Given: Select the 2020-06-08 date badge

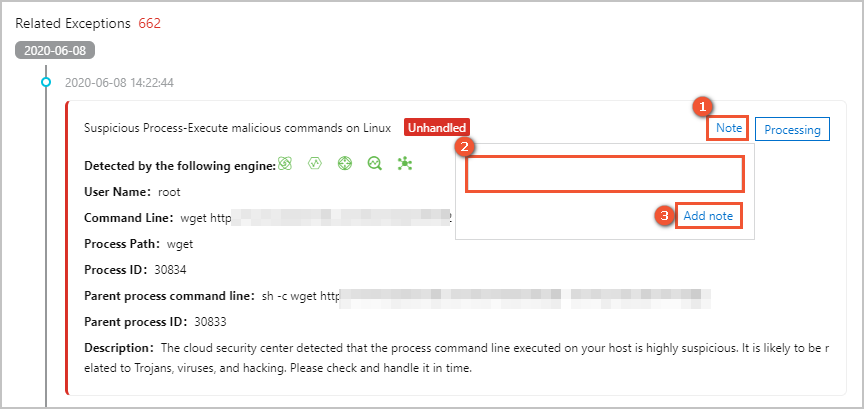Looking at the screenshot, I should 55,51.
